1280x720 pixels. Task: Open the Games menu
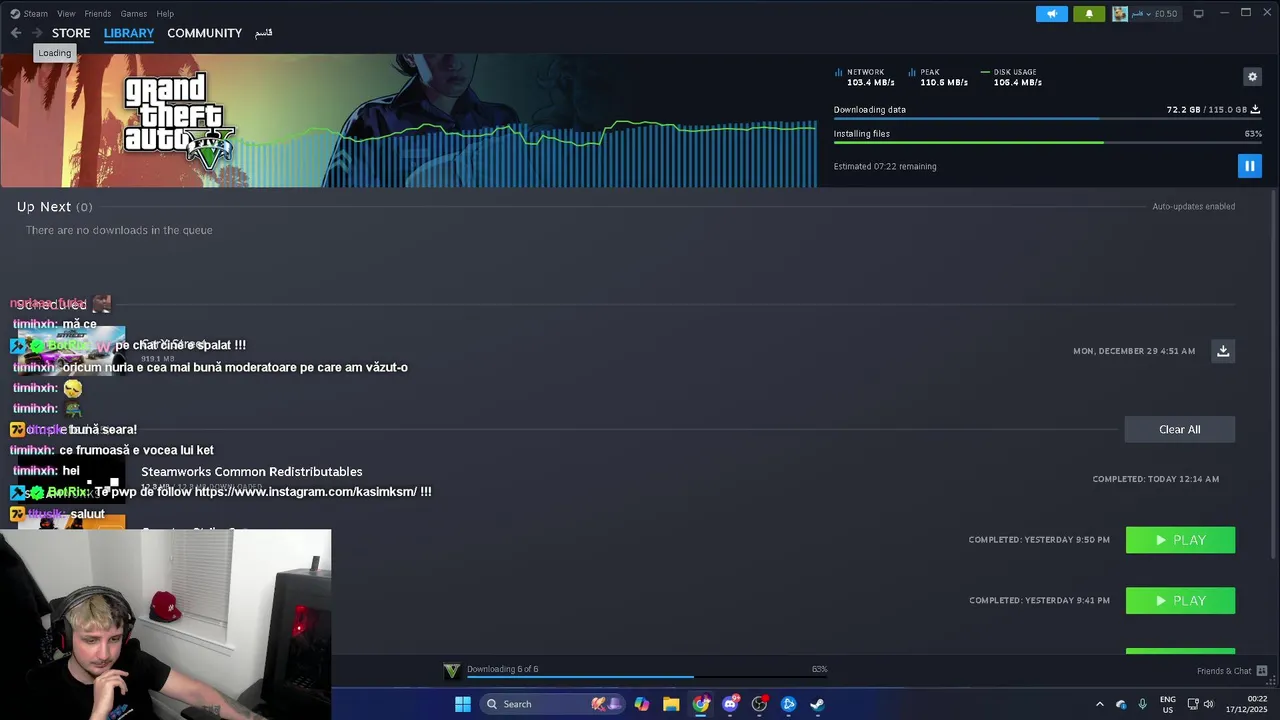(133, 14)
